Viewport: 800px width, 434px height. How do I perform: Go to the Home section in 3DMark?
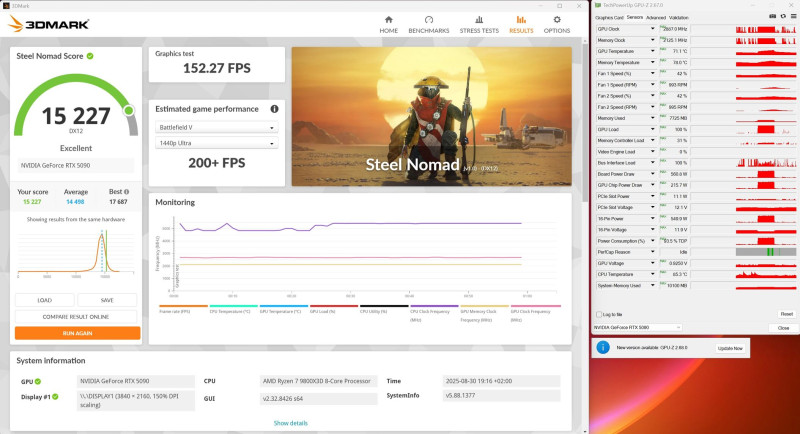click(x=388, y=24)
